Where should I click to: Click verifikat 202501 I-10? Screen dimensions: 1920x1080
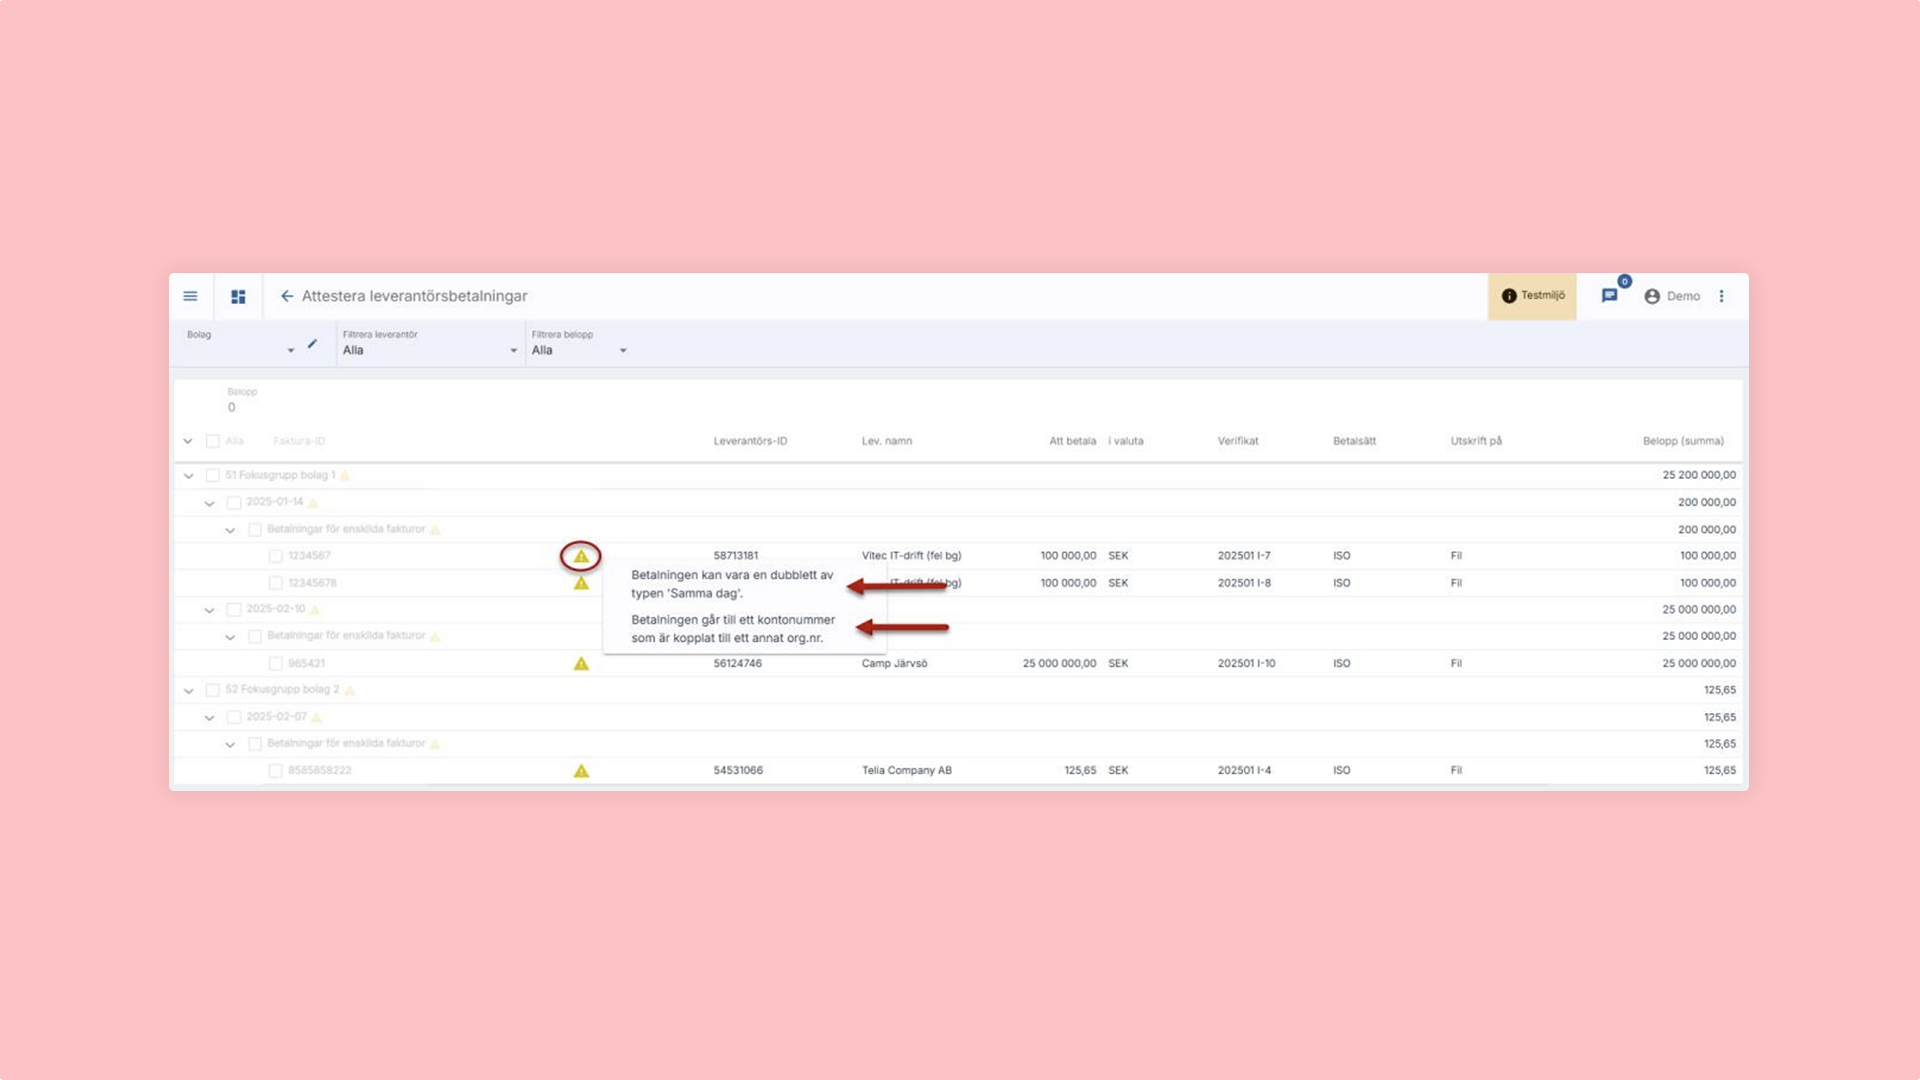(1246, 664)
